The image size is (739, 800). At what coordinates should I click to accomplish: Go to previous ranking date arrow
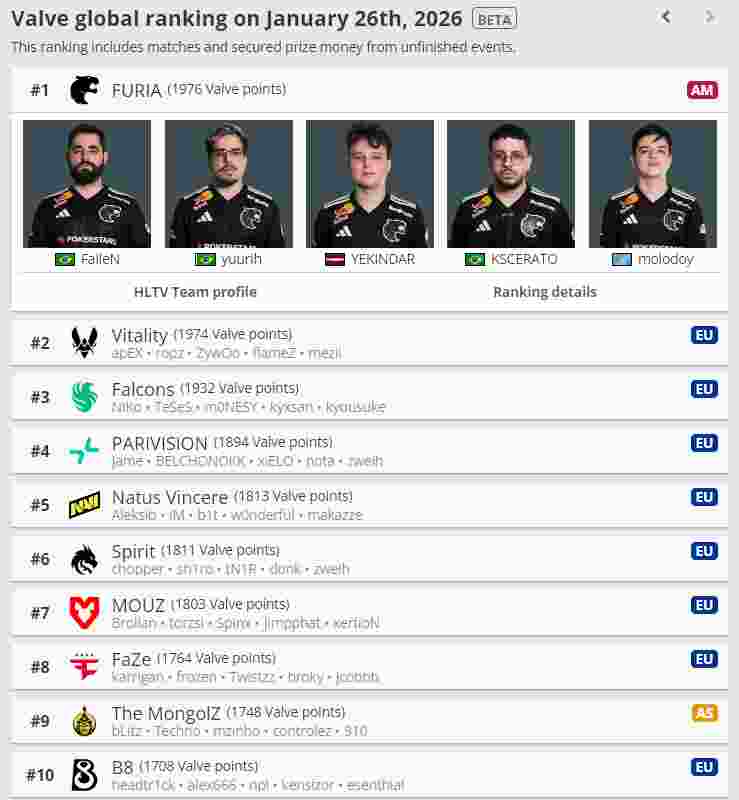[666, 17]
